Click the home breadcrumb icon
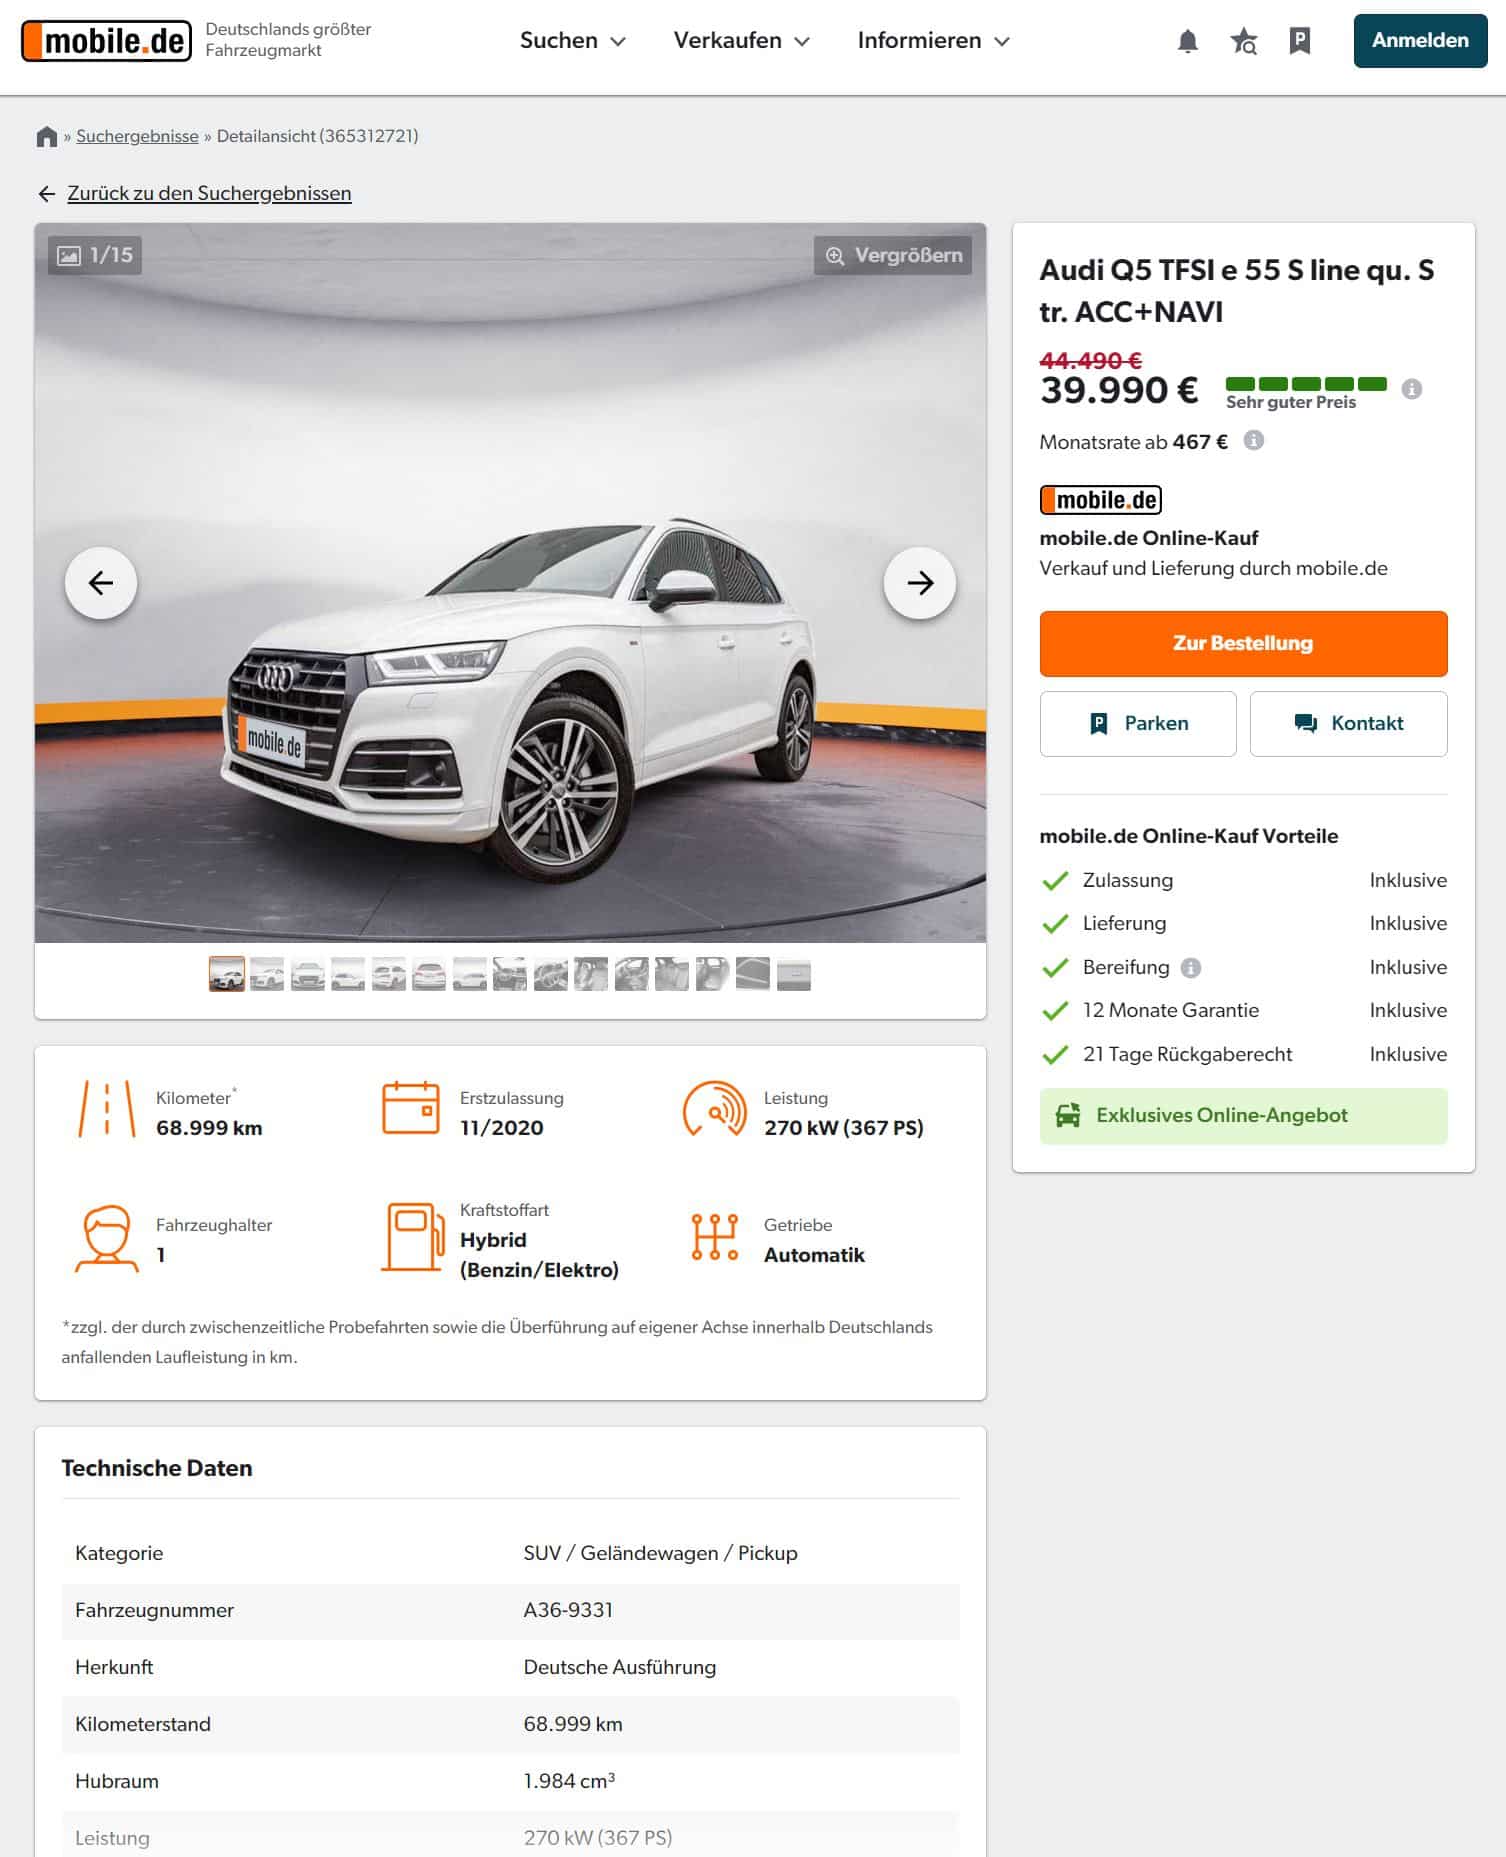 46,136
